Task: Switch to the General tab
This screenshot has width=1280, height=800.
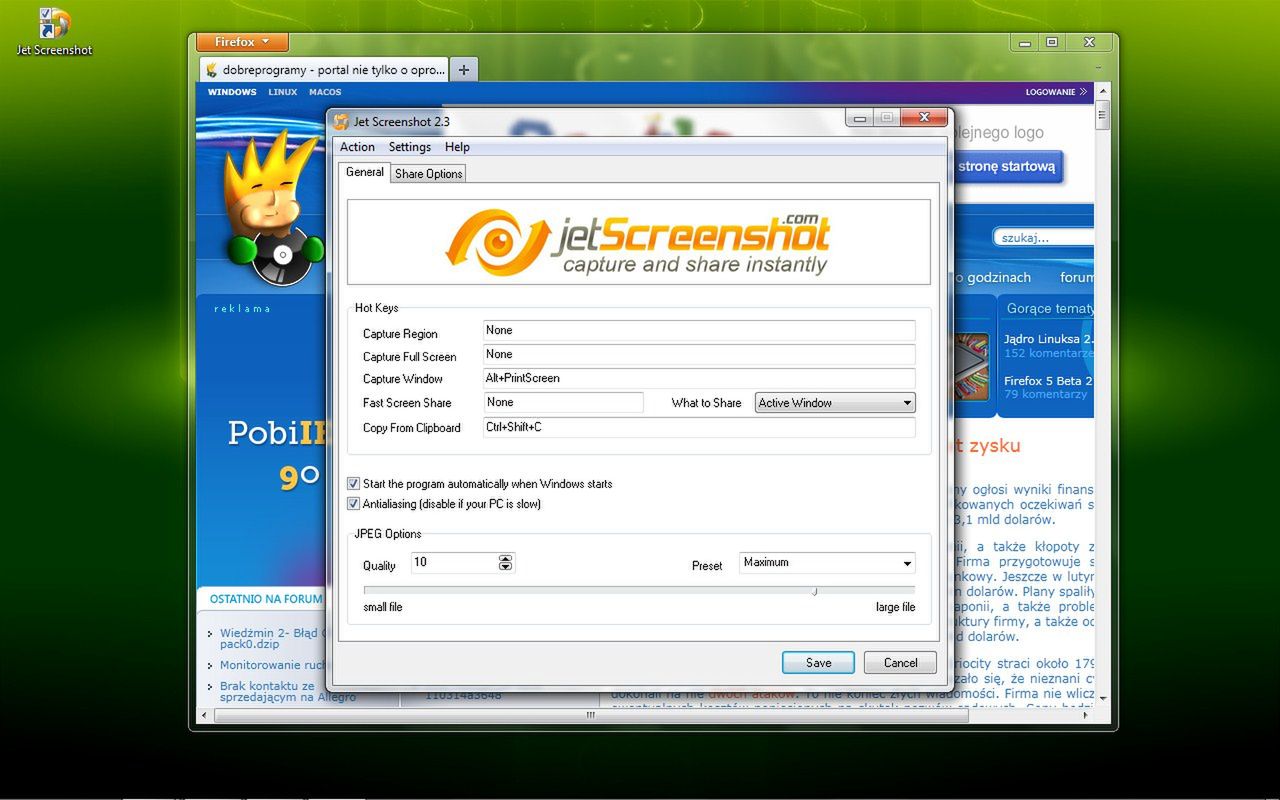Action: (x=365, y=172)
